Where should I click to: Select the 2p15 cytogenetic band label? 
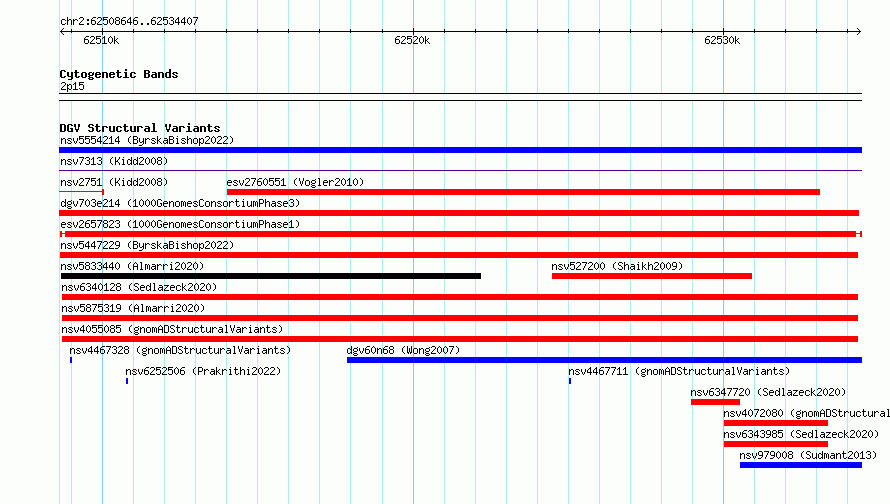[x=72, y=86]
